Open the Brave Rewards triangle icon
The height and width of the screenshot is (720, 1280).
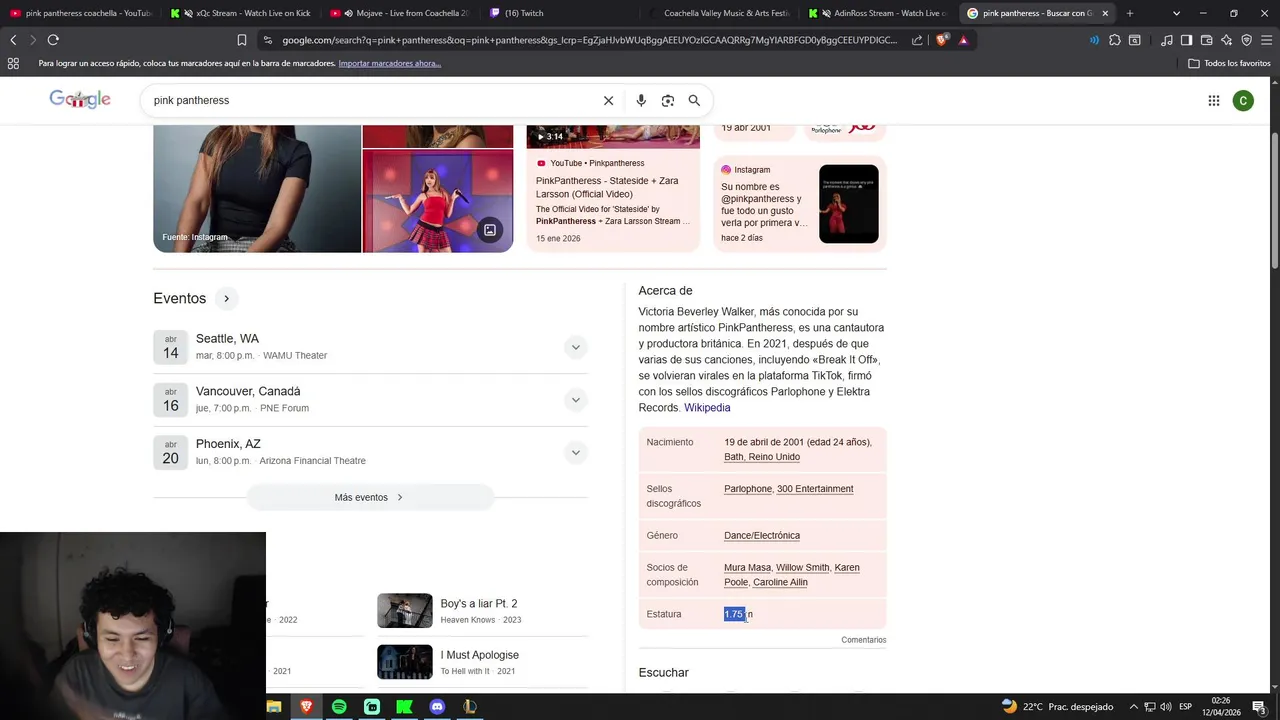[963, 40]
